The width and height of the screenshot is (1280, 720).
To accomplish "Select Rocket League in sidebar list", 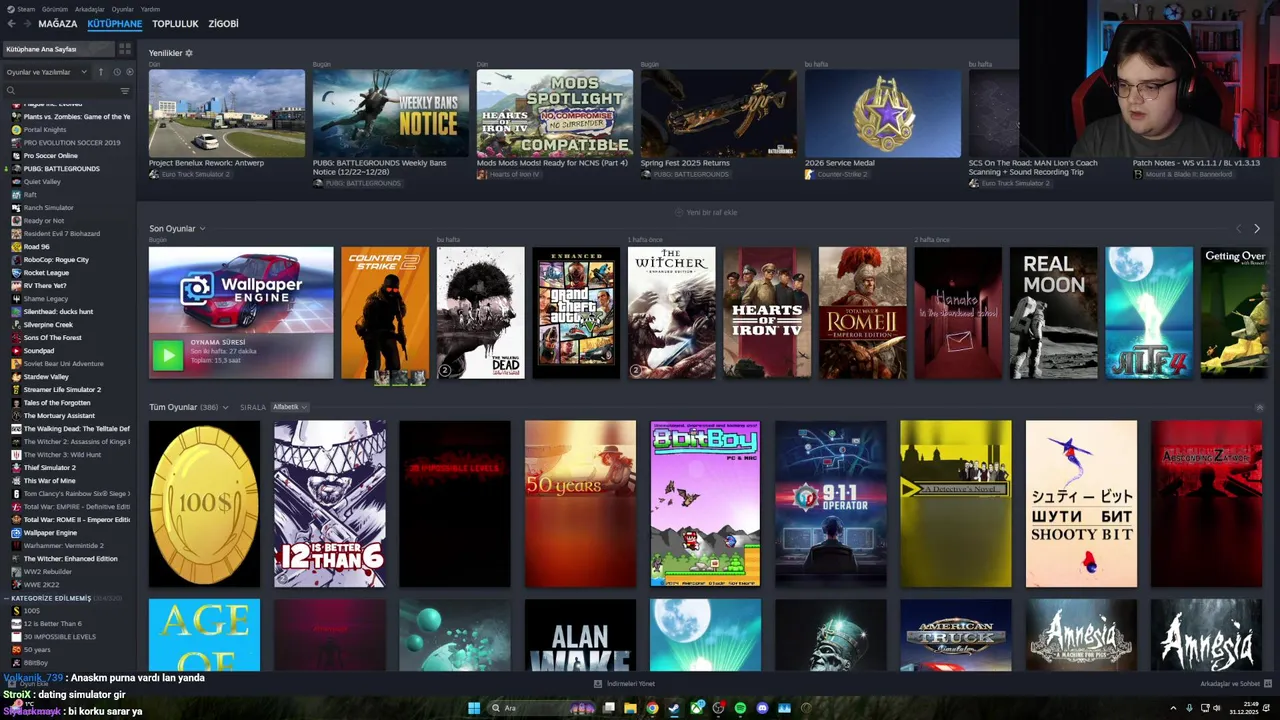I will (x=46, y=273).
